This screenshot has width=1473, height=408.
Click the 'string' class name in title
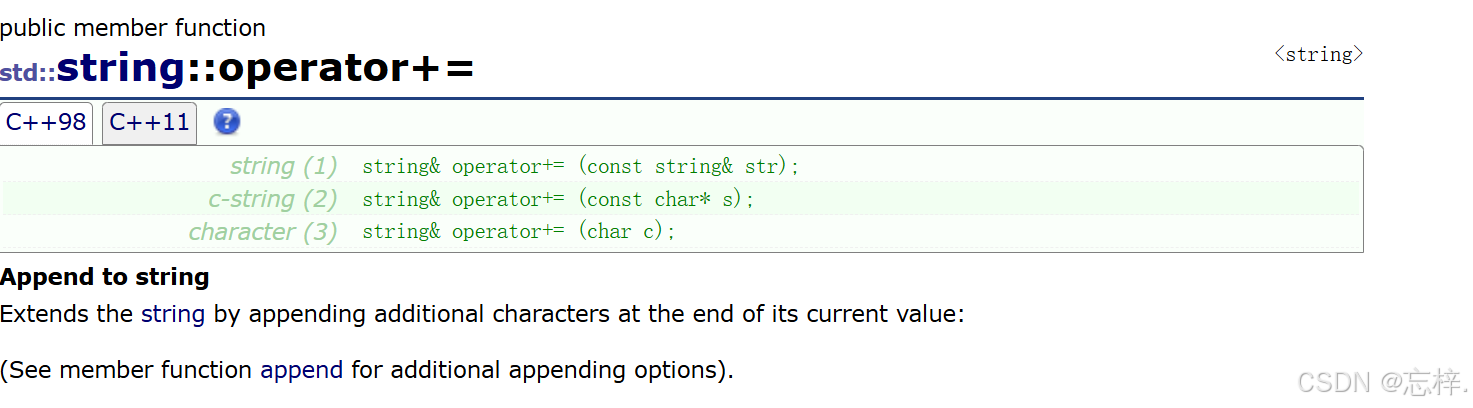pyautogui.click(x=121, y=68)
